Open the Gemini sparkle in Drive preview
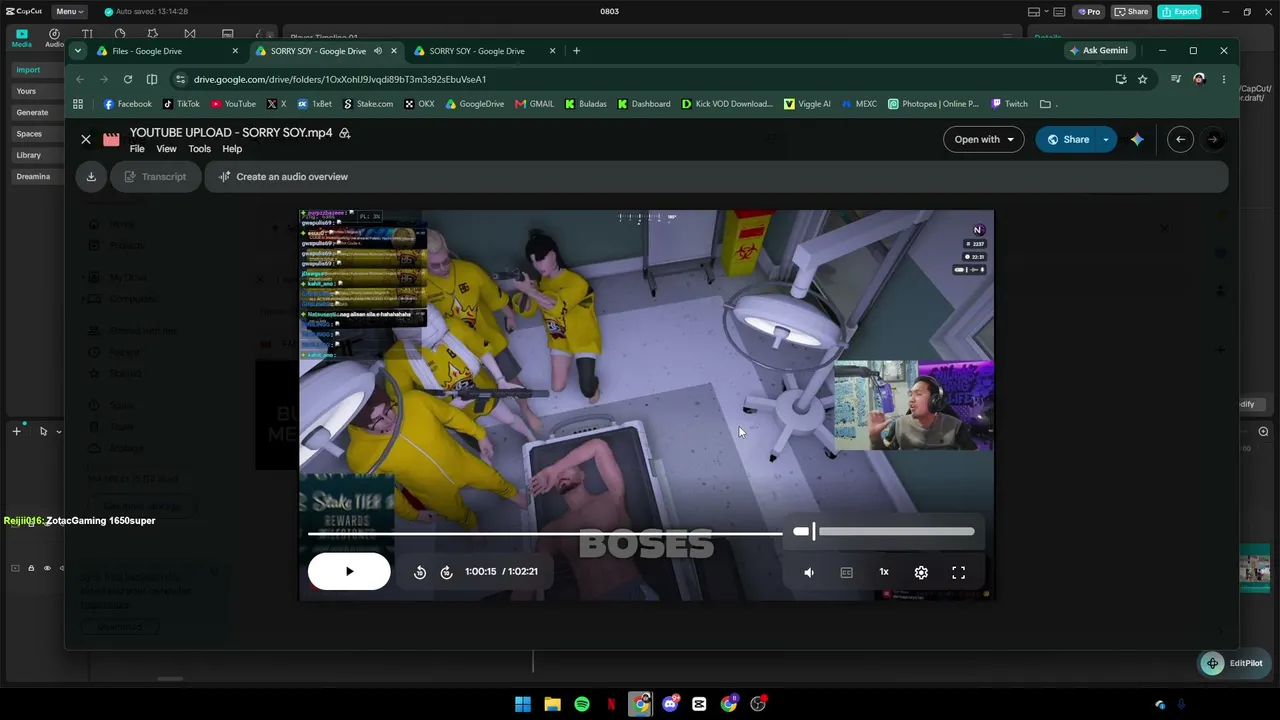The height and width of the screenshot is (720, 1280). click(x=1137, y=140)
